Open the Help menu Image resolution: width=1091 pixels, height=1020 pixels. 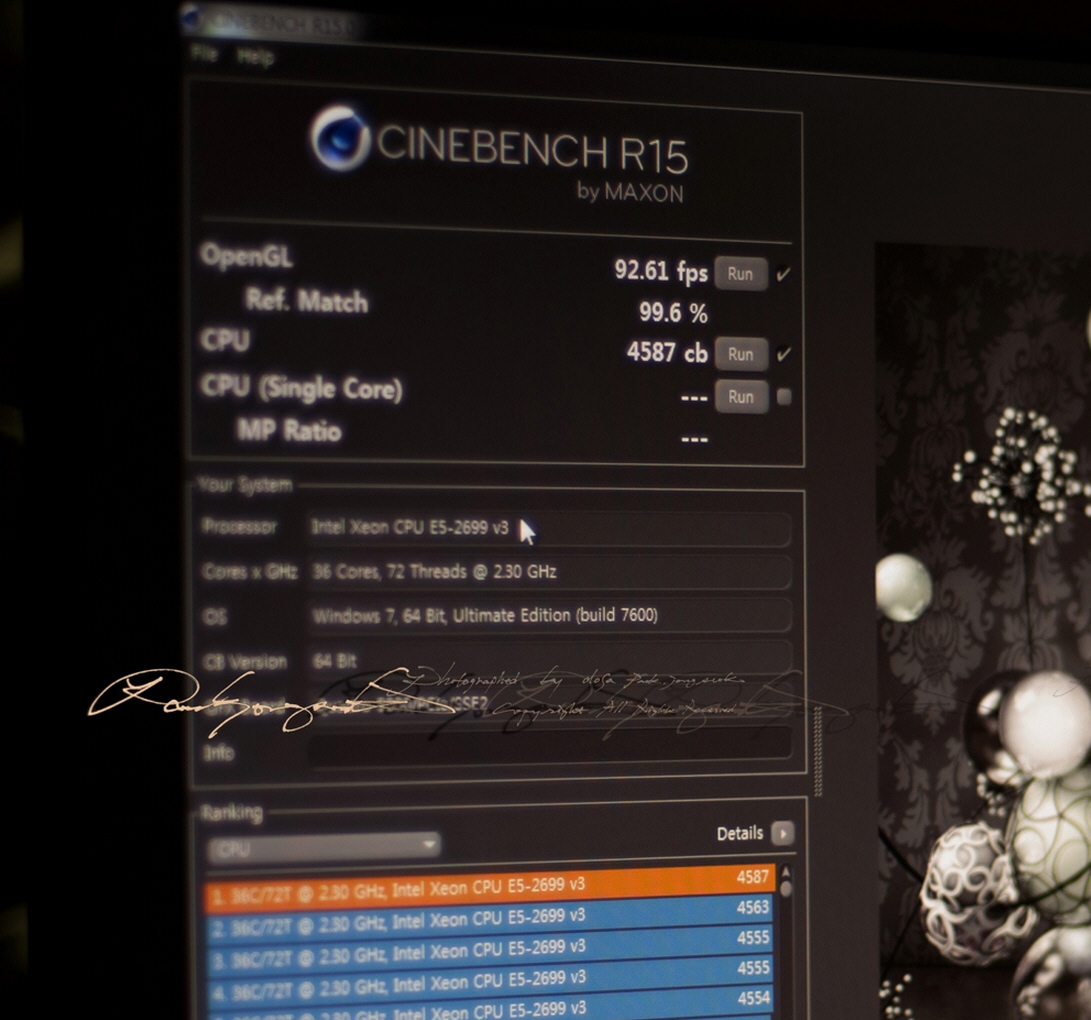point(254,56)
